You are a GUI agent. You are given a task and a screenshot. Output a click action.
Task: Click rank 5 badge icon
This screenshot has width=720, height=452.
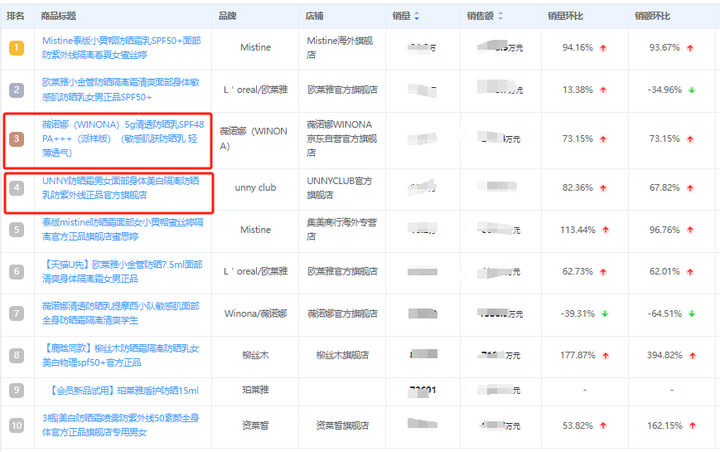point(17,230)
